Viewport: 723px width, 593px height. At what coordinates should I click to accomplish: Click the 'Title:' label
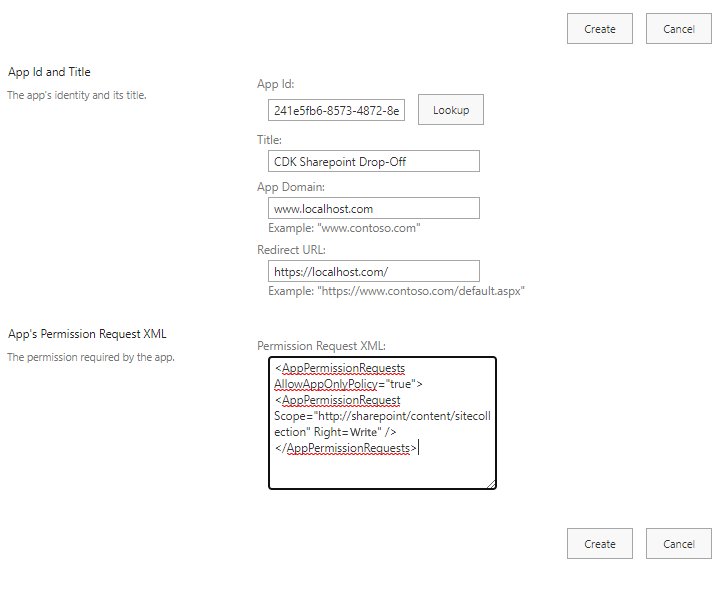(x=269, y=140)
